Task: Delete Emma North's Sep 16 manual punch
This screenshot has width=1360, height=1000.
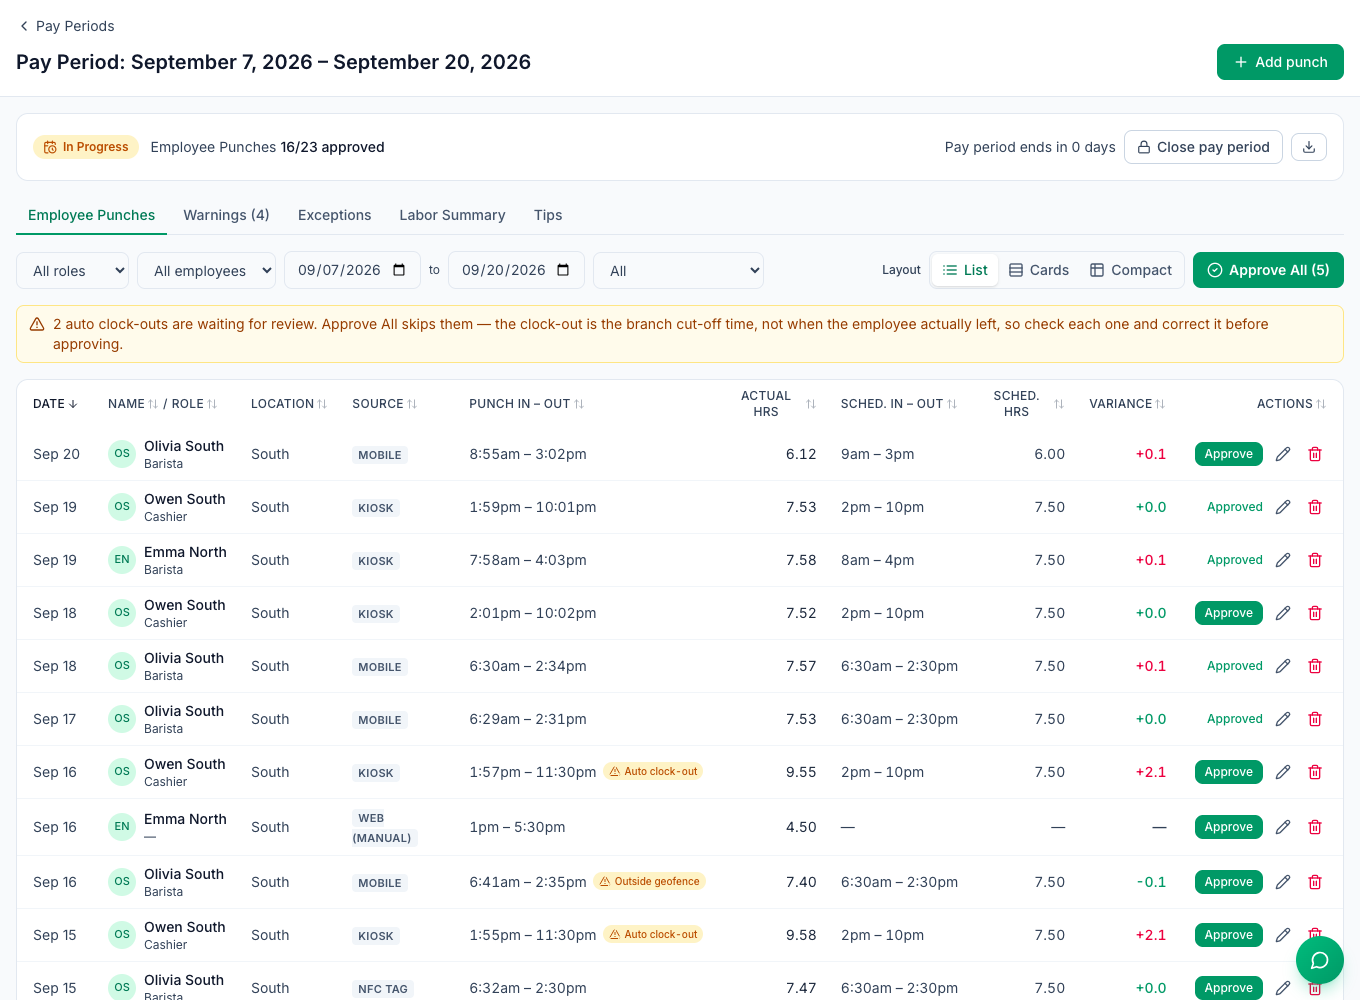Action: pyautogui.click(x=1315, y=827)
